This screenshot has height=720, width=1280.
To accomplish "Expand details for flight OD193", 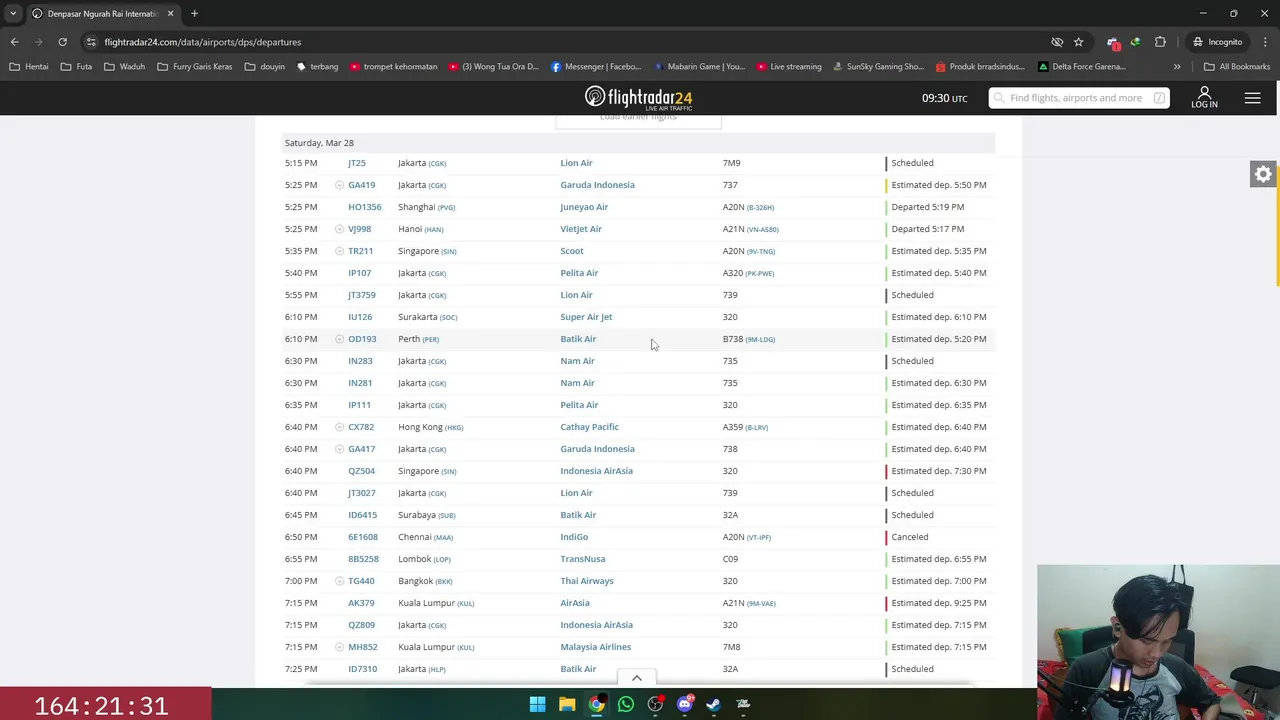I will pos(339,339).
